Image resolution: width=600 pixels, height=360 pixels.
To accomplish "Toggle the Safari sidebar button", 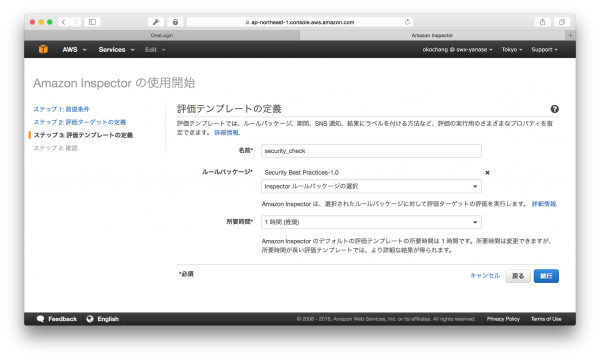I will 92,22.
